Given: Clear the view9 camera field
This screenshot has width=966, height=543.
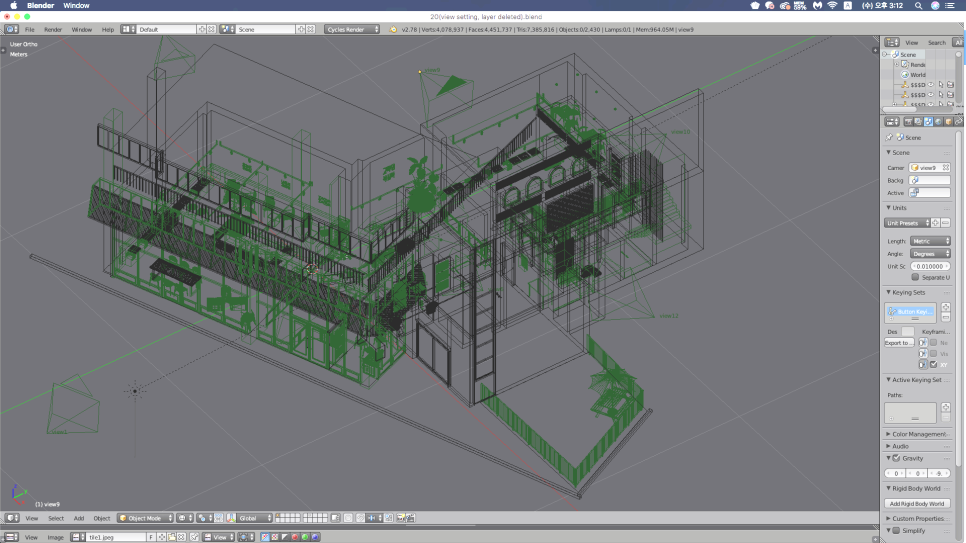Looking at the screenshot, I should click(x=946, y=167).
